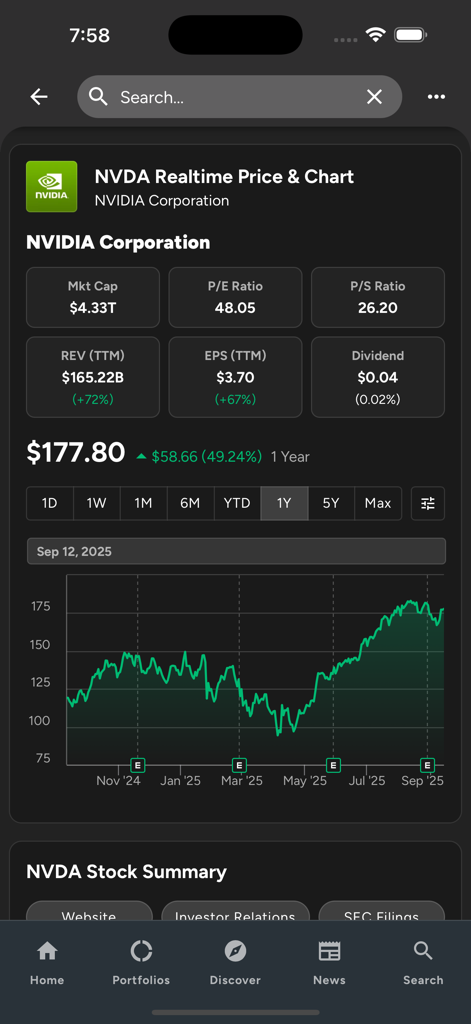The height and width of the screenshot is (1024, 471).
Task: Open the Discover compass icon
Action: (x=235, y=952)
